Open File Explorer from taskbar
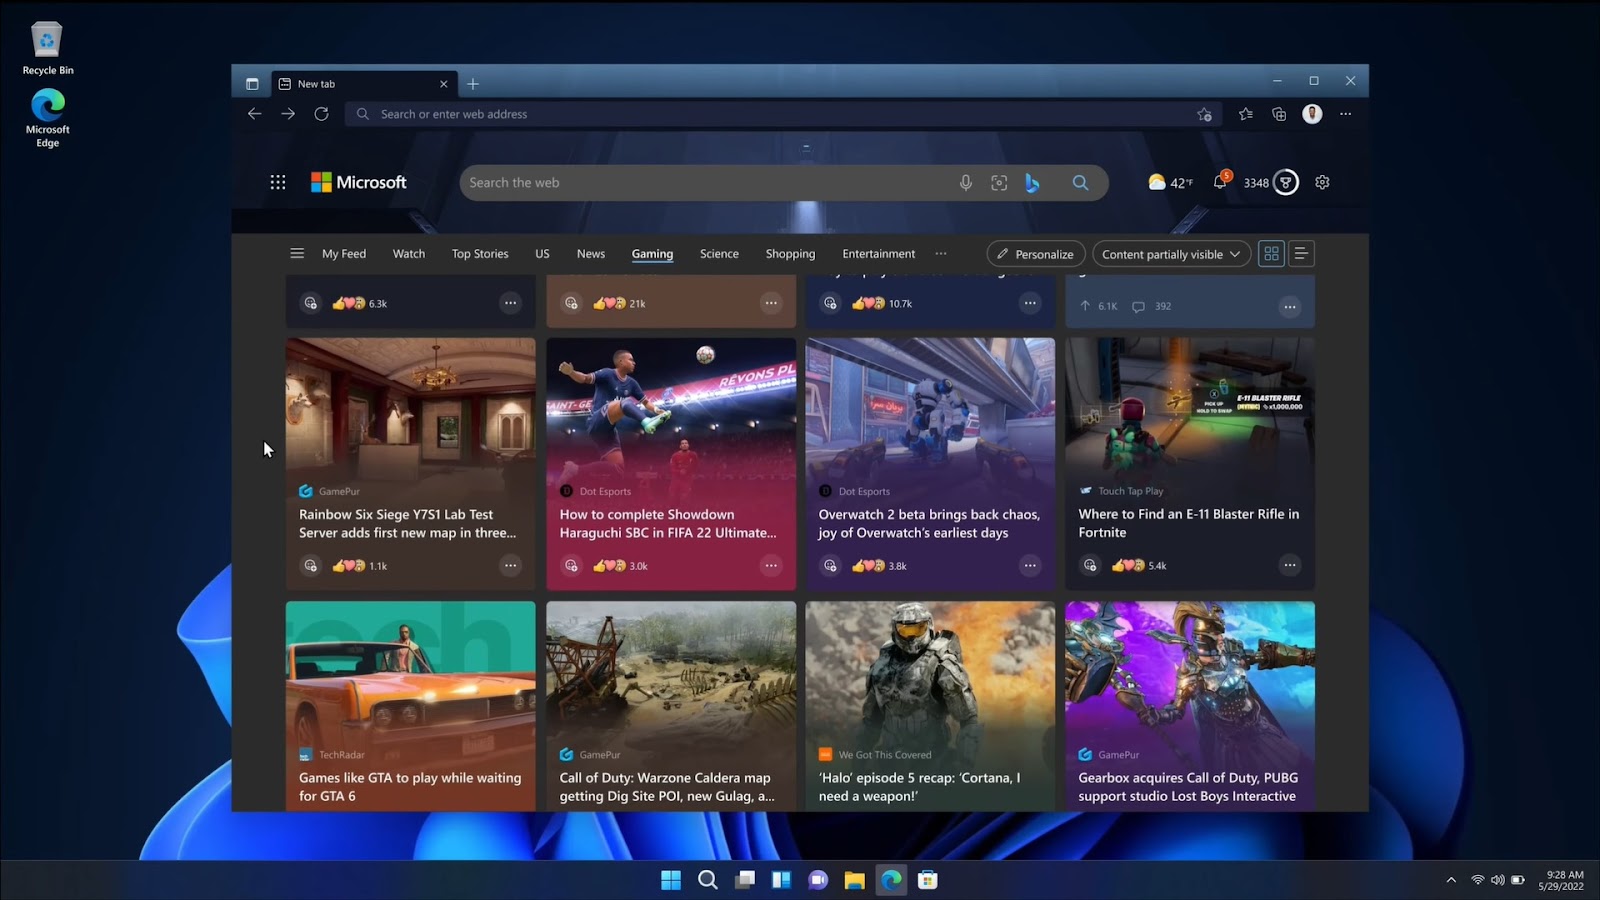 click(854, 880)
